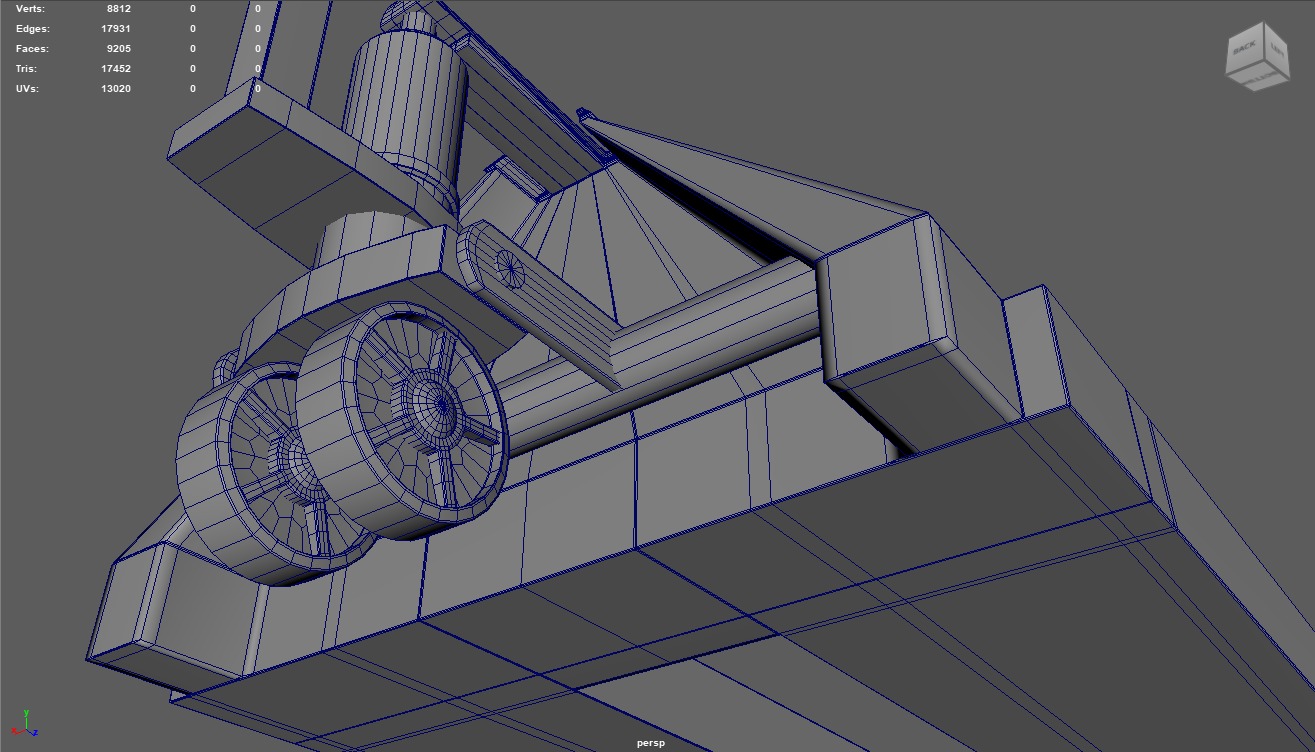
Task: Click the 'Edges:' heads-up display label
Action: click(33, 29)
